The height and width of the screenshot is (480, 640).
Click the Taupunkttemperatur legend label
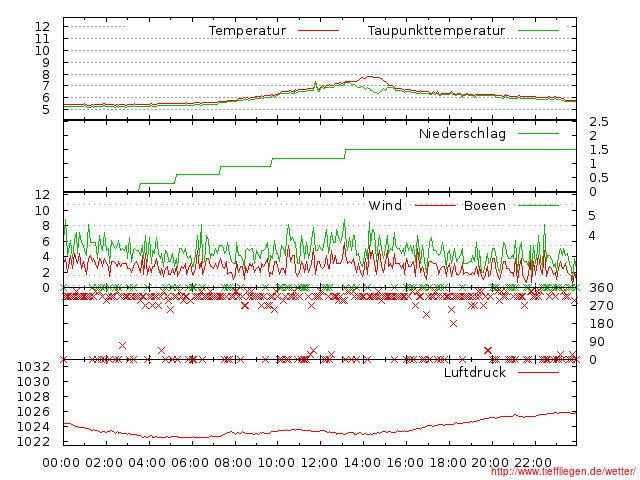click(x=436, y=31)
